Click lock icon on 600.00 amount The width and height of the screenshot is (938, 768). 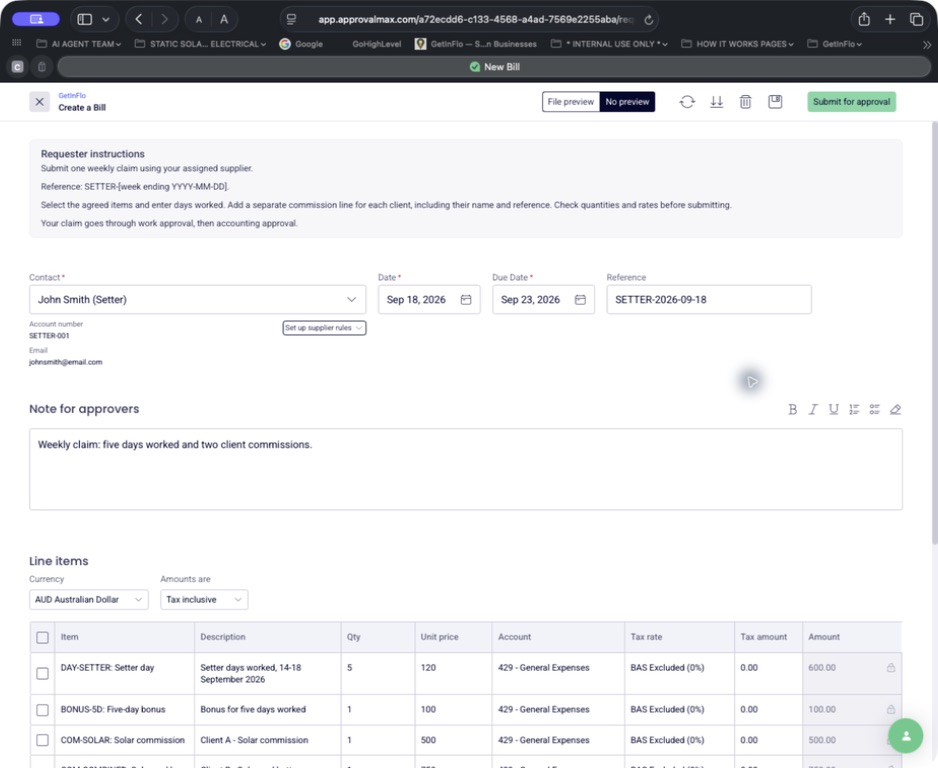tap(891, 668)
